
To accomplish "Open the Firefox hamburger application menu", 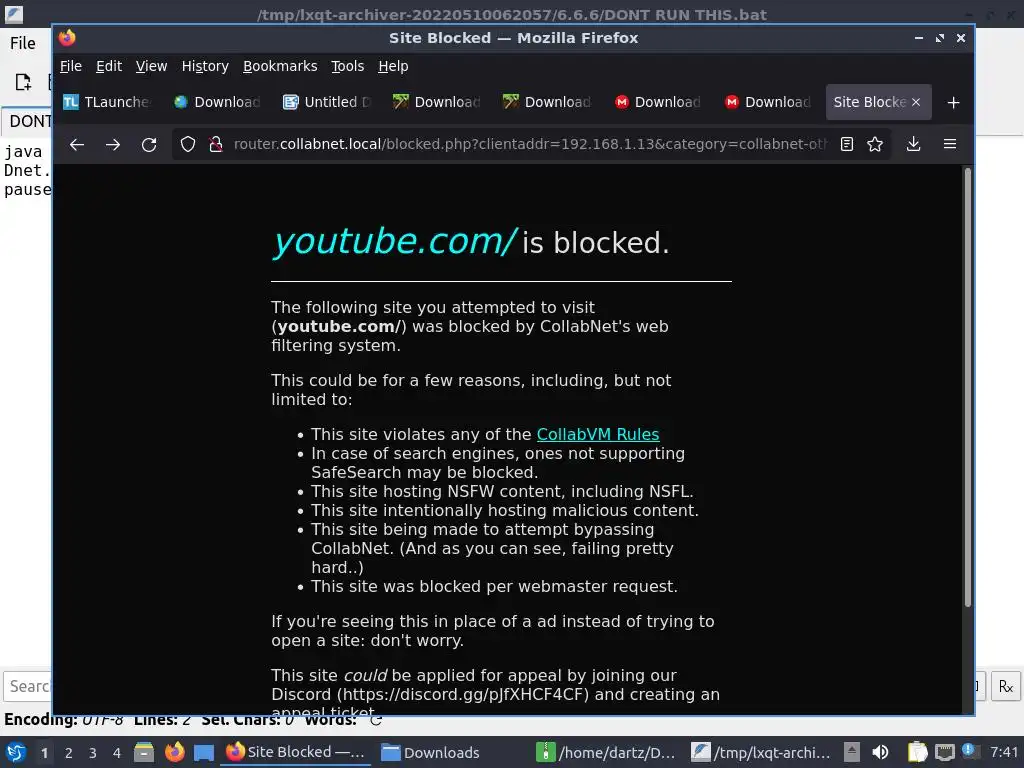I will point(950,144).
